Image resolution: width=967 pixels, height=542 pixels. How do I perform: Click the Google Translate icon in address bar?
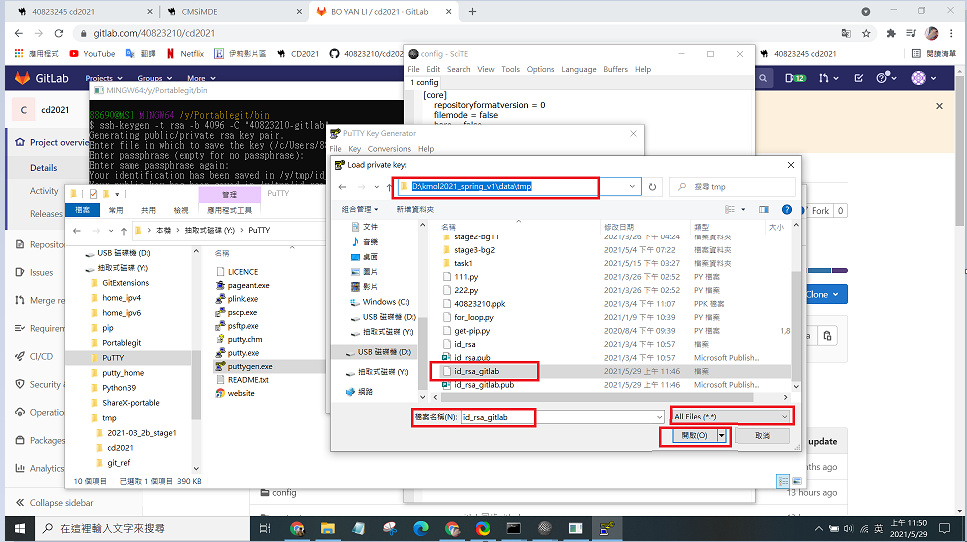point(846,33)
